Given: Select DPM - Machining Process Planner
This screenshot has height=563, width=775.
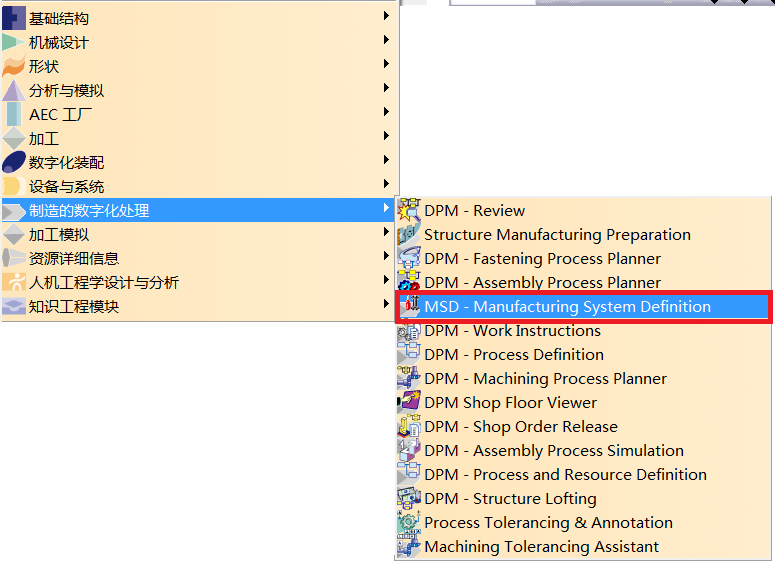Looking at the screenshot, I should point(584,378).
